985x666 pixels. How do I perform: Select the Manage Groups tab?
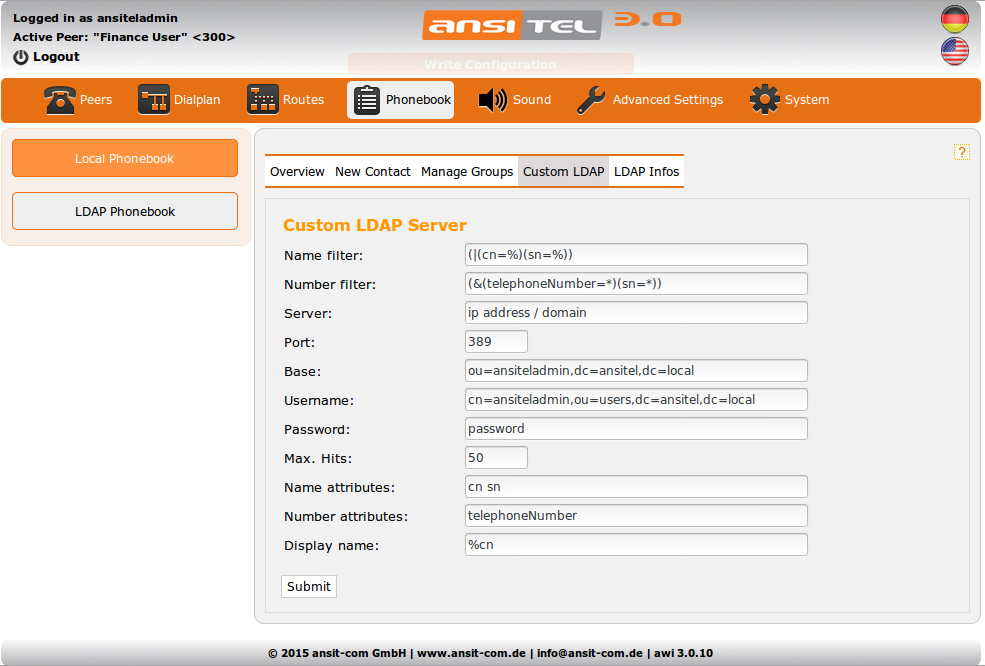pos(466,172)
